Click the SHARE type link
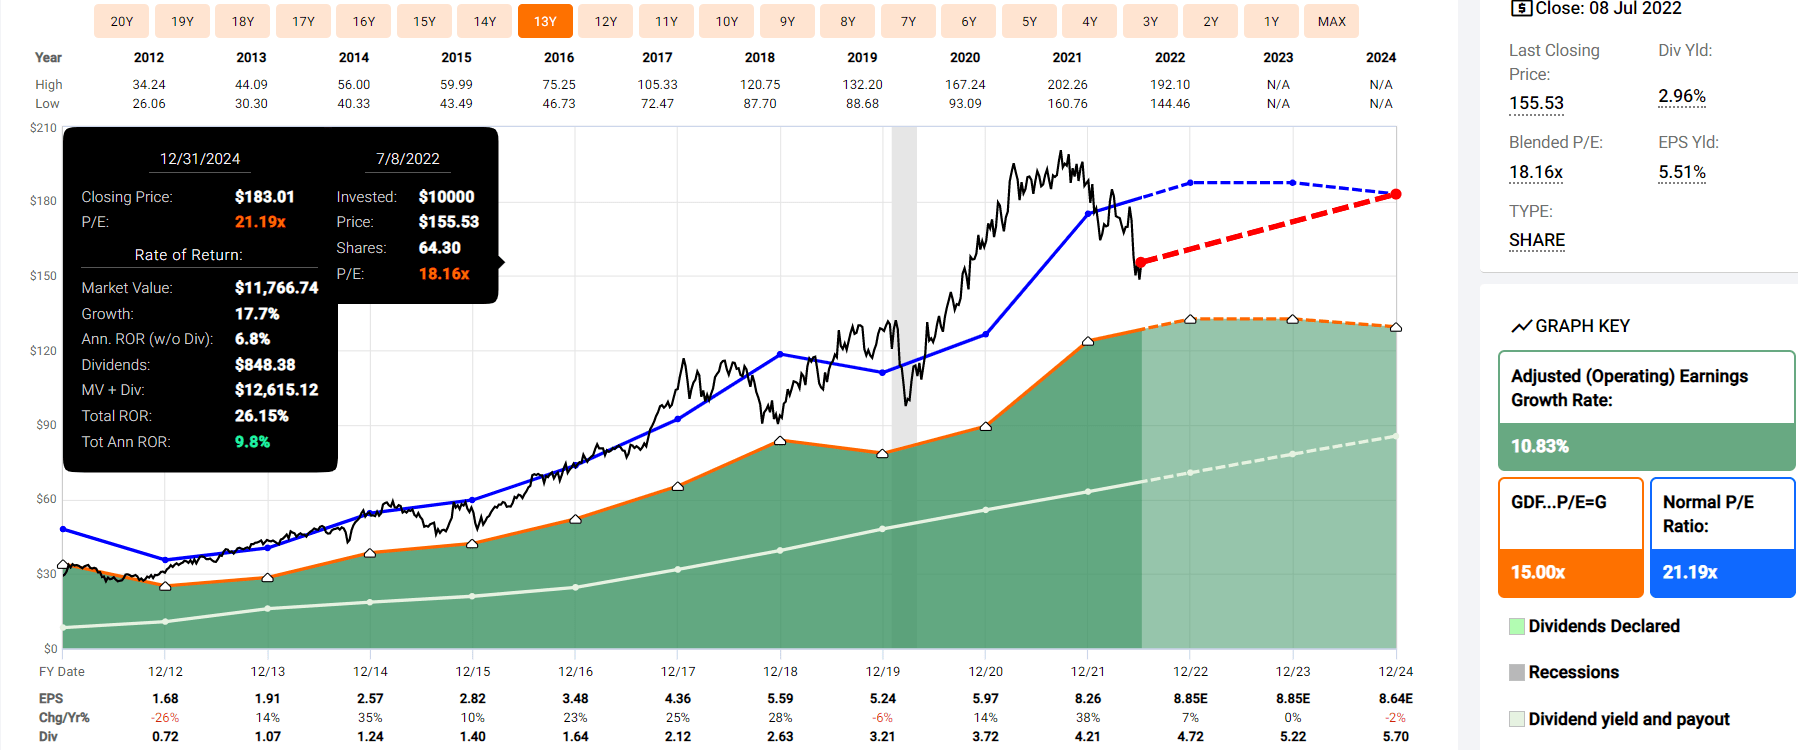This screenshot has height=750, width=1798. point(1537,240)
